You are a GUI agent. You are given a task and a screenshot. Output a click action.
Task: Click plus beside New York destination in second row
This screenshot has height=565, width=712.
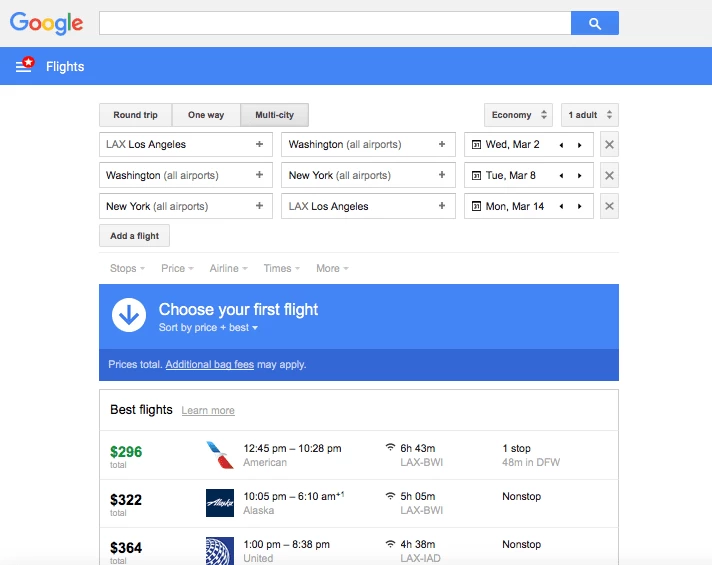pos(442,175)
